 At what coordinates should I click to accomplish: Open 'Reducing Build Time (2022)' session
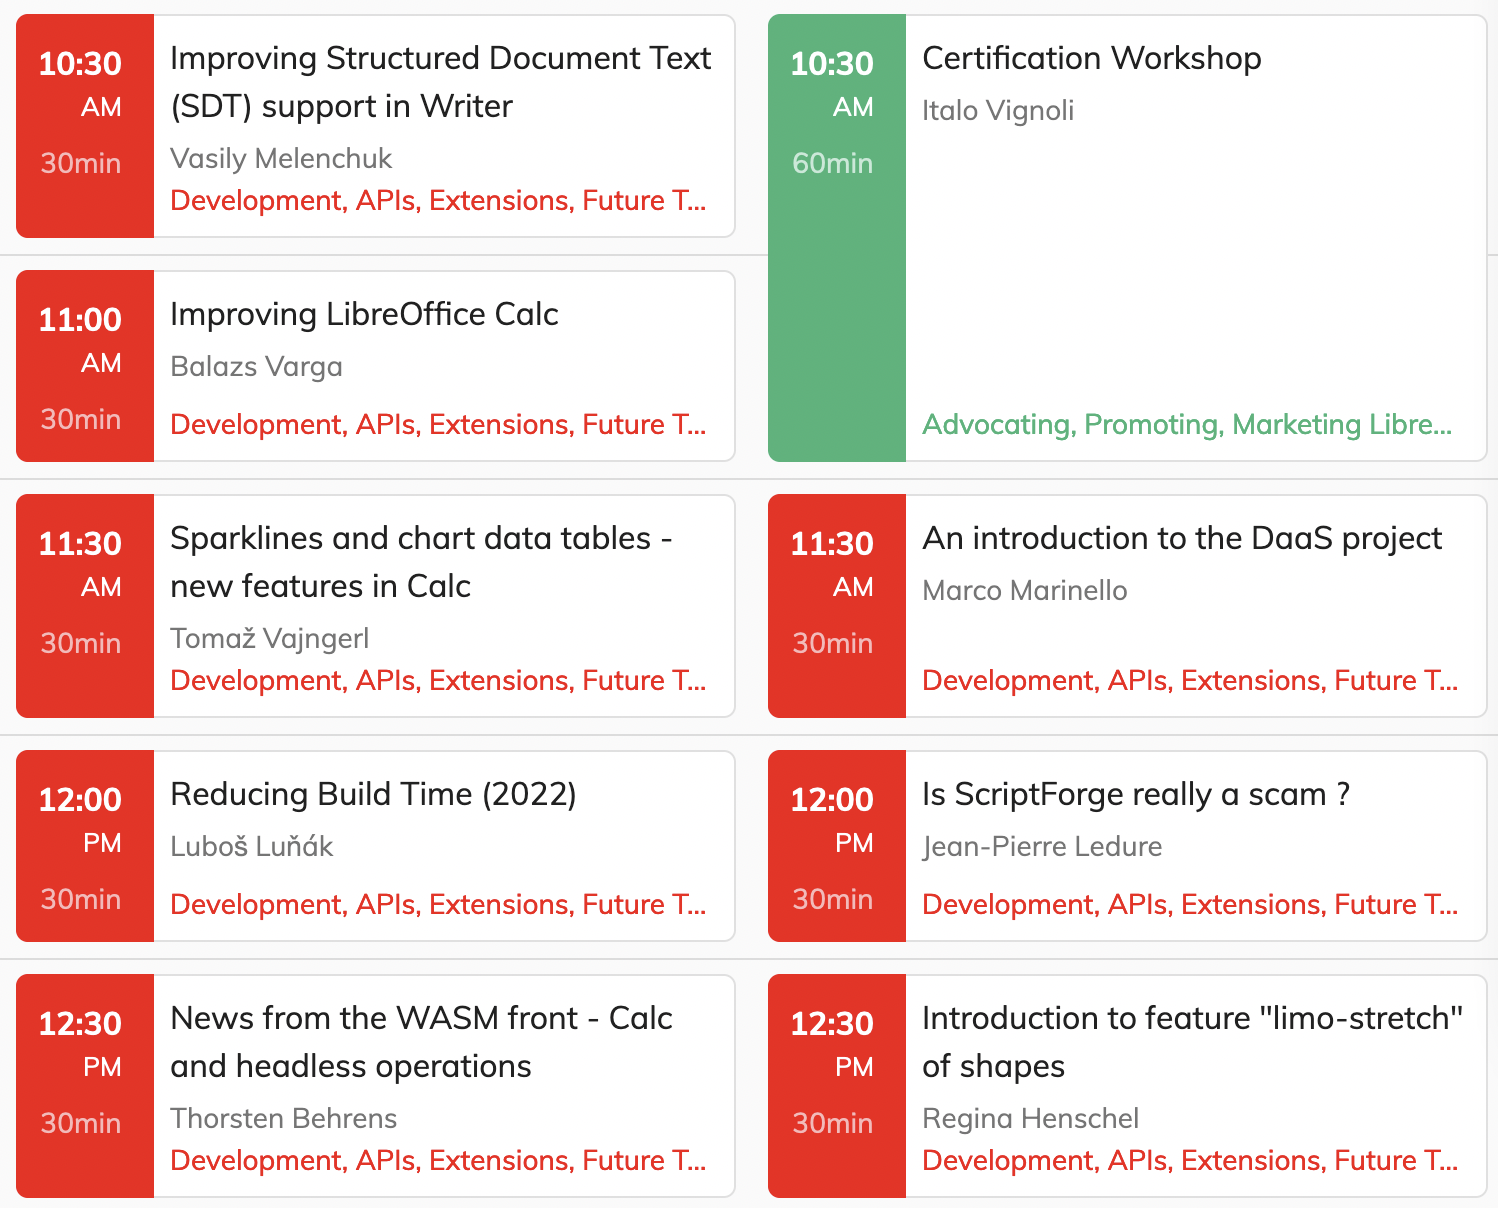tap(373, 794)
